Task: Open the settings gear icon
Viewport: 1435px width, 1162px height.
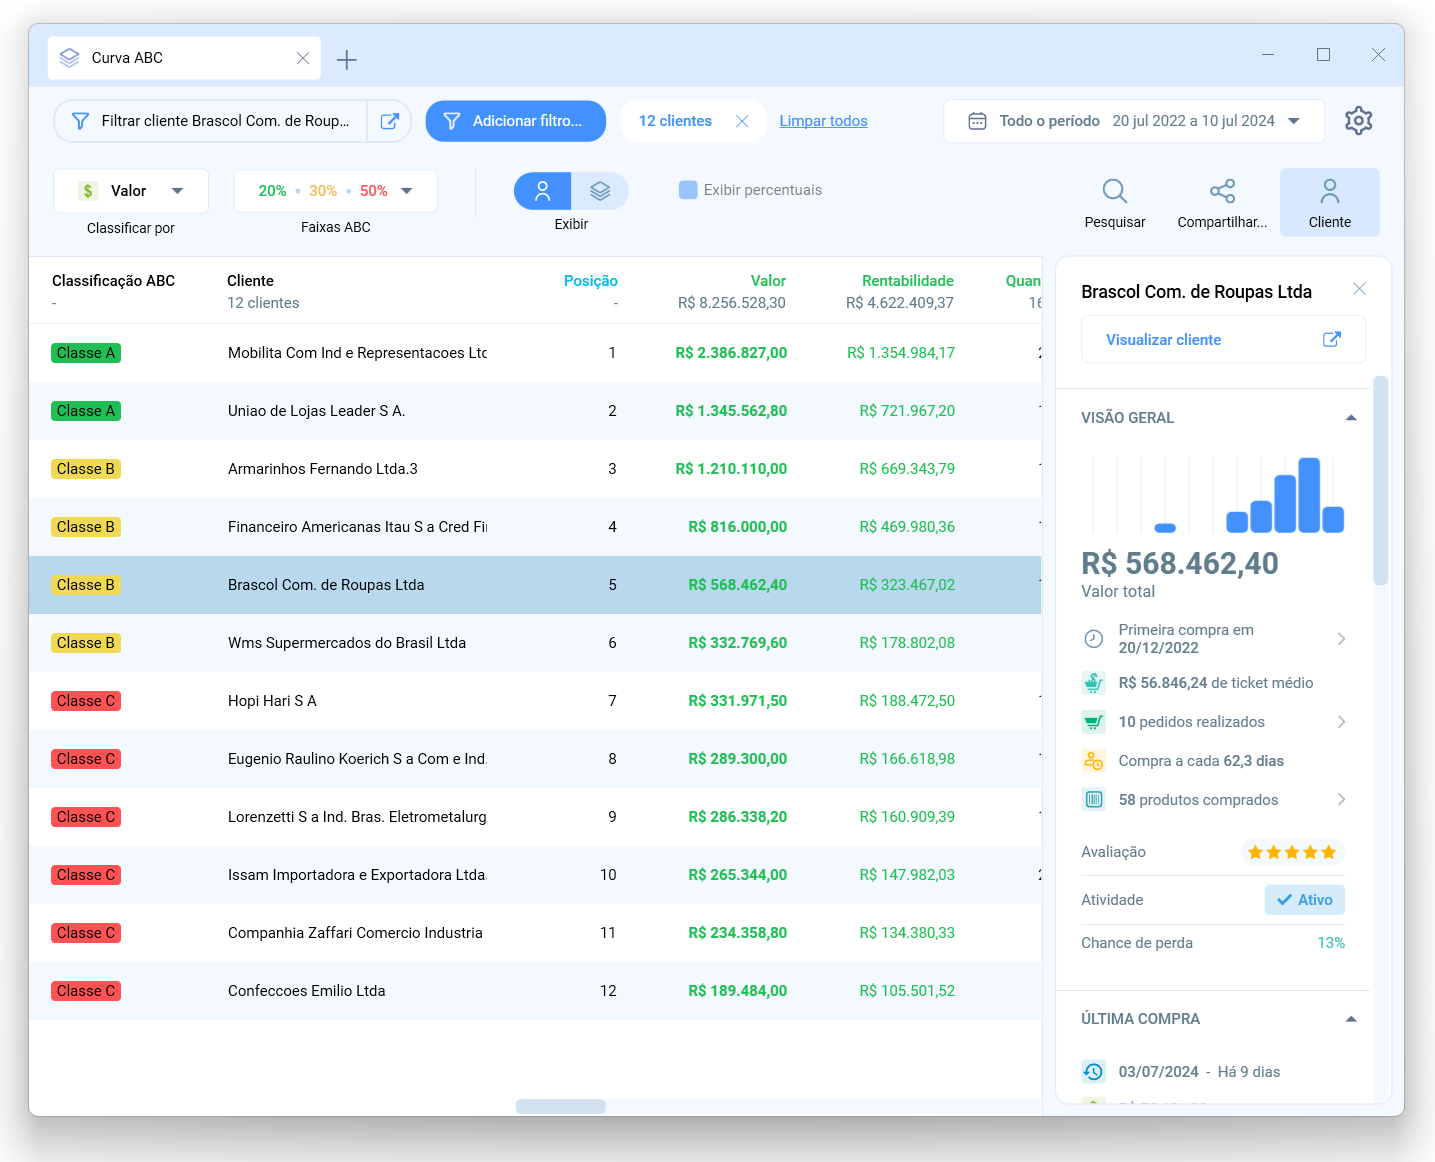Action: 1358,121
